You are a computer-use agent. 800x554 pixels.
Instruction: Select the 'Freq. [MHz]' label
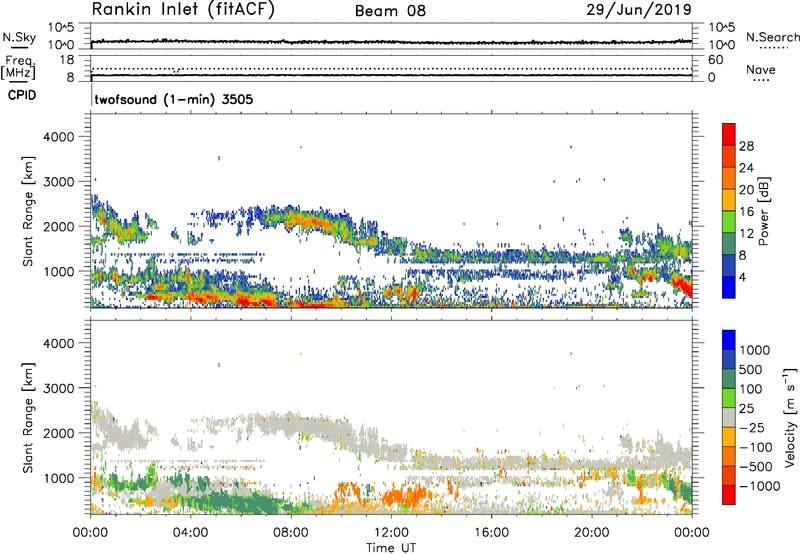tap(19, 67)
